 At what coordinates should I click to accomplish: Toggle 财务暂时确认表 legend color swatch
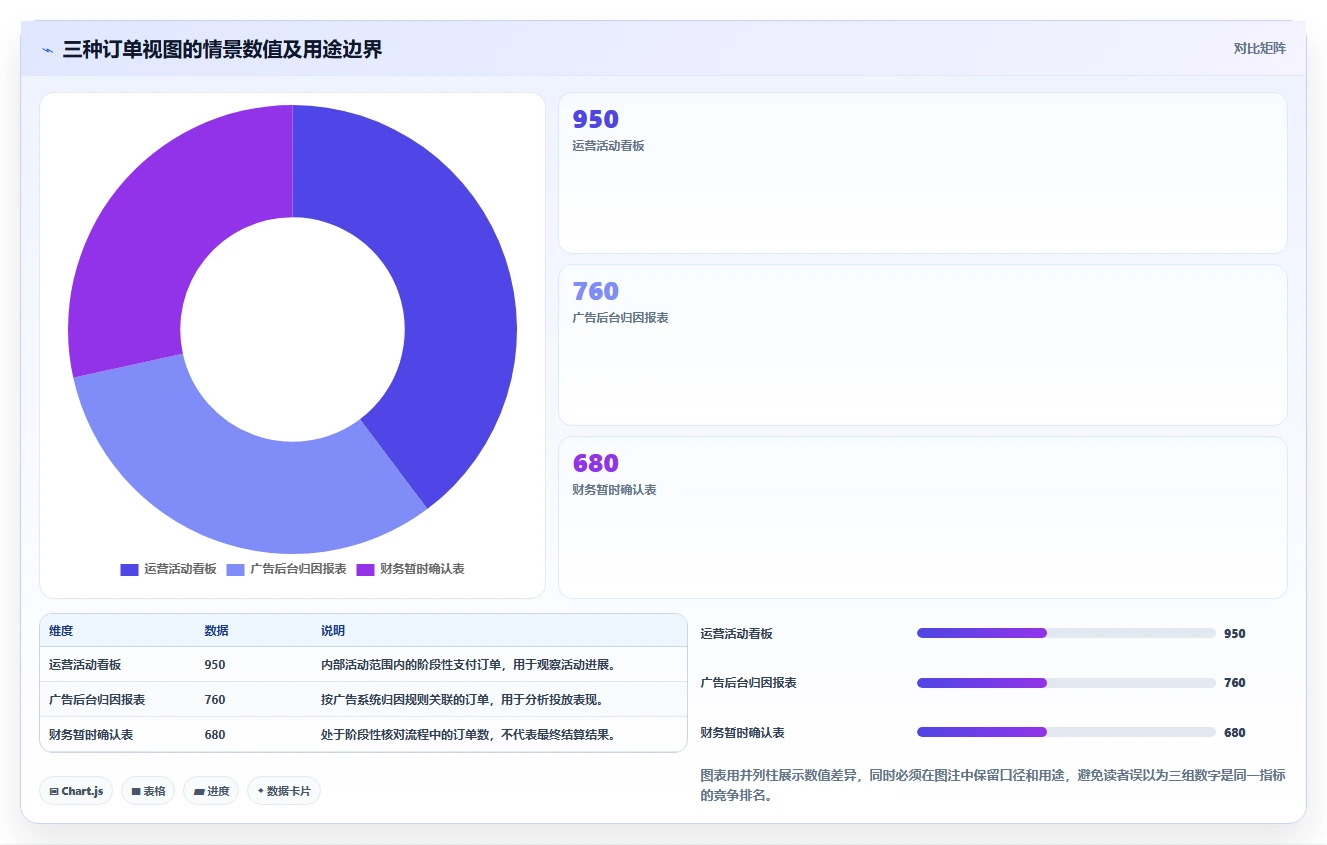[365, 569]
